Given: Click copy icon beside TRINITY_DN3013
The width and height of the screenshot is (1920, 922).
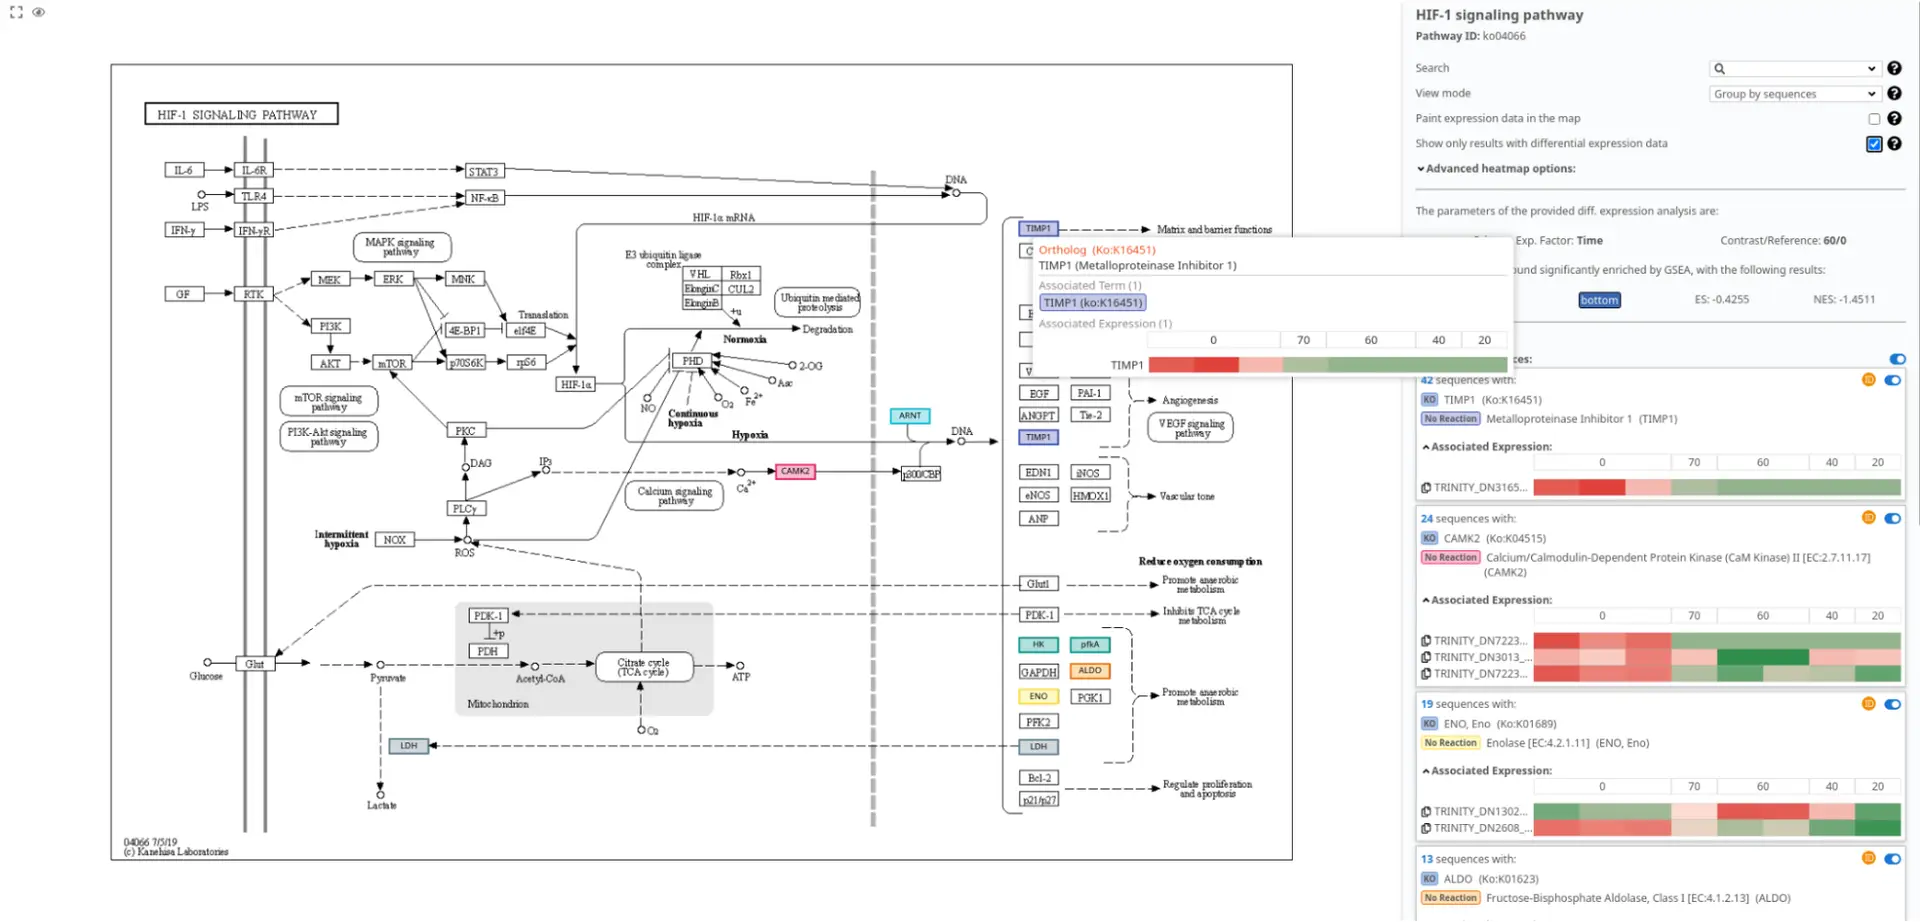Looking at the screenshot, I should [1426, 657].
